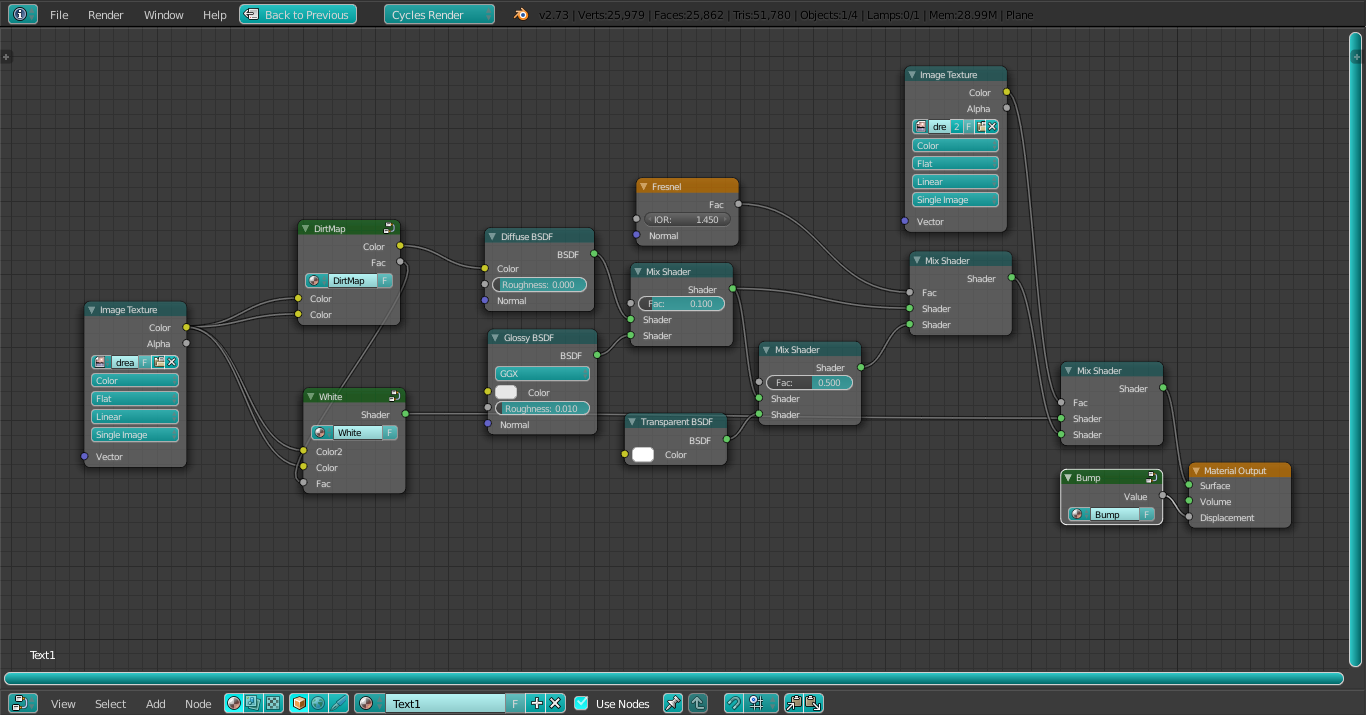Edit Bump group via header icon

[x=1151, y=477]
